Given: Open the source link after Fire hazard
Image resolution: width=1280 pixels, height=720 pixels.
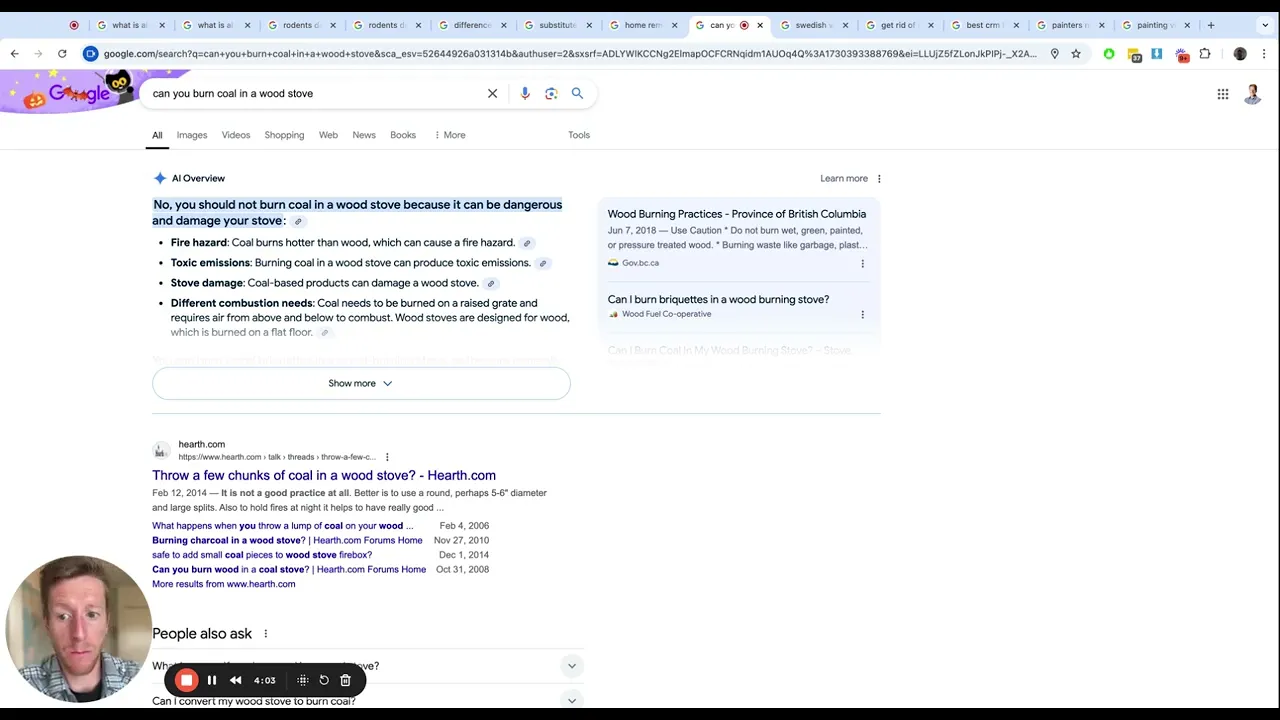Looking at the screenshot, I should pyautogui.click(x=527, y=243).
